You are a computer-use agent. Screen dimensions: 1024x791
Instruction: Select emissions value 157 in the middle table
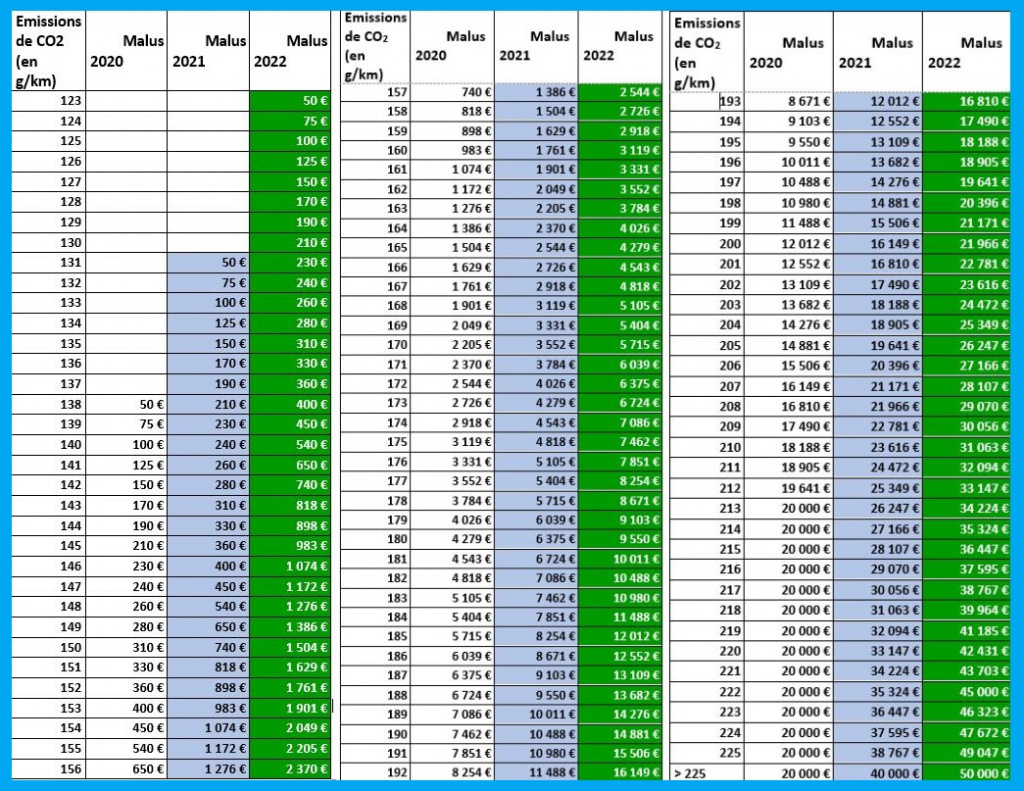tap(376, 92)
